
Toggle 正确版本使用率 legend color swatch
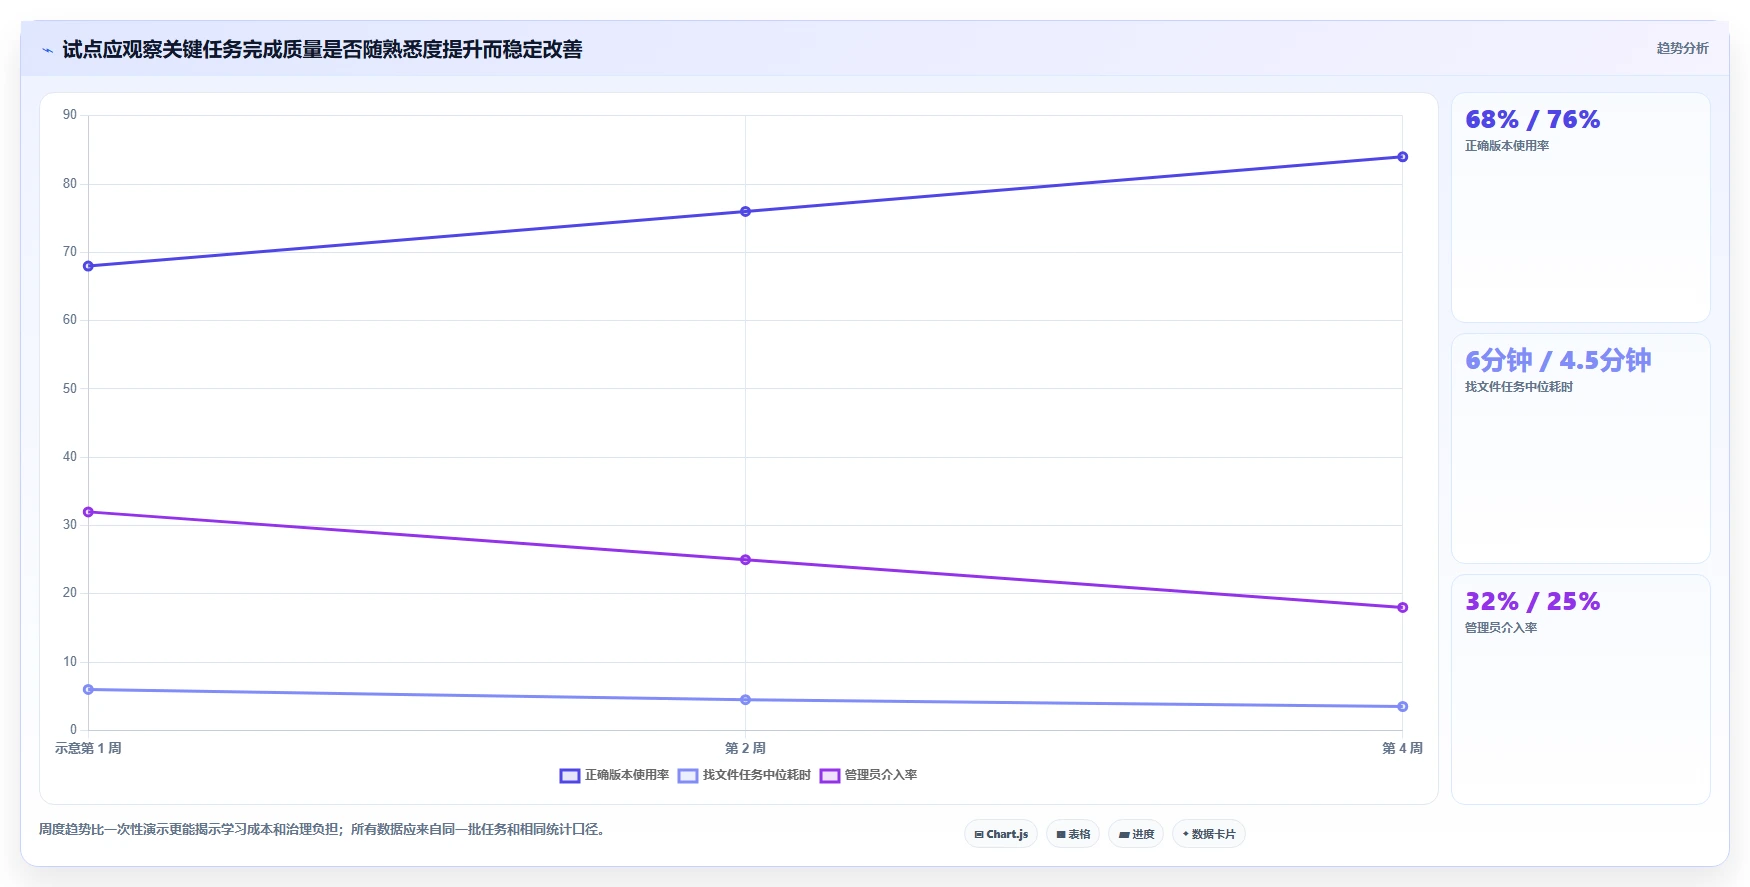point(570,776)
